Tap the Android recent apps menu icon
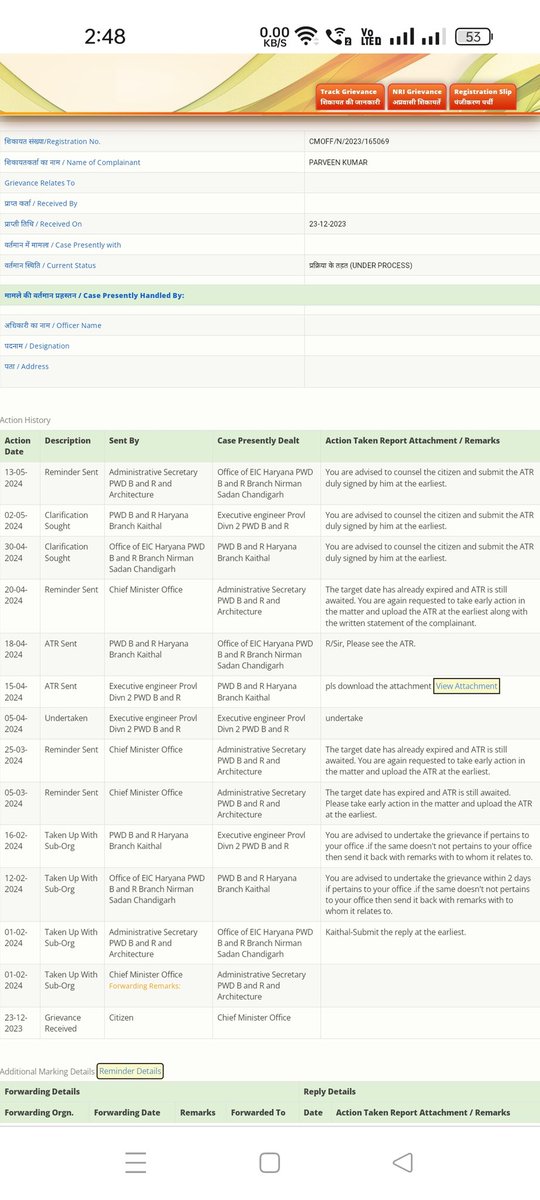 136,1162
